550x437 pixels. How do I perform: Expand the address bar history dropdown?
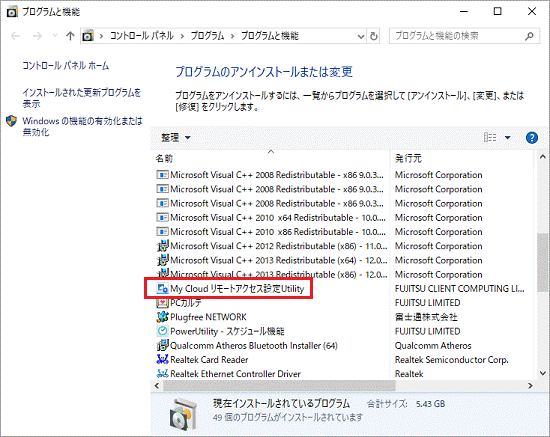click(361, 36)
